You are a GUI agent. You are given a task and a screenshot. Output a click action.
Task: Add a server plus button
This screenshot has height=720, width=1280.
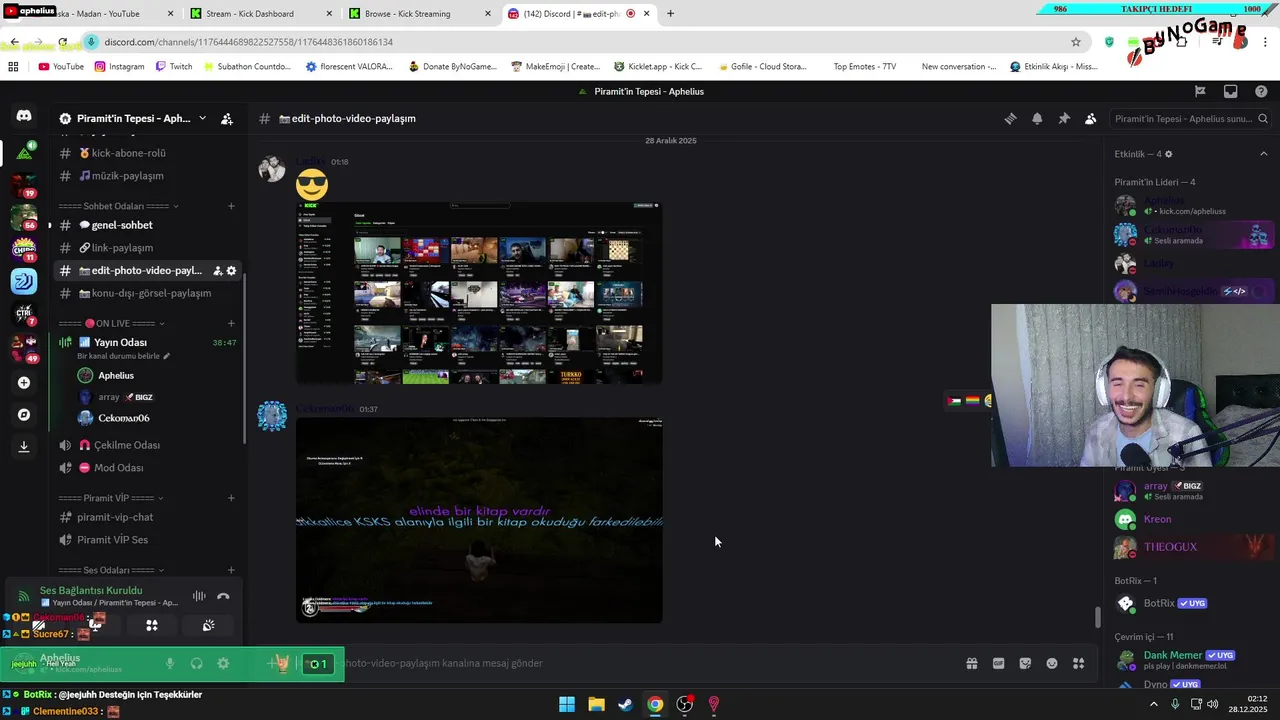[x=24, y=383]
